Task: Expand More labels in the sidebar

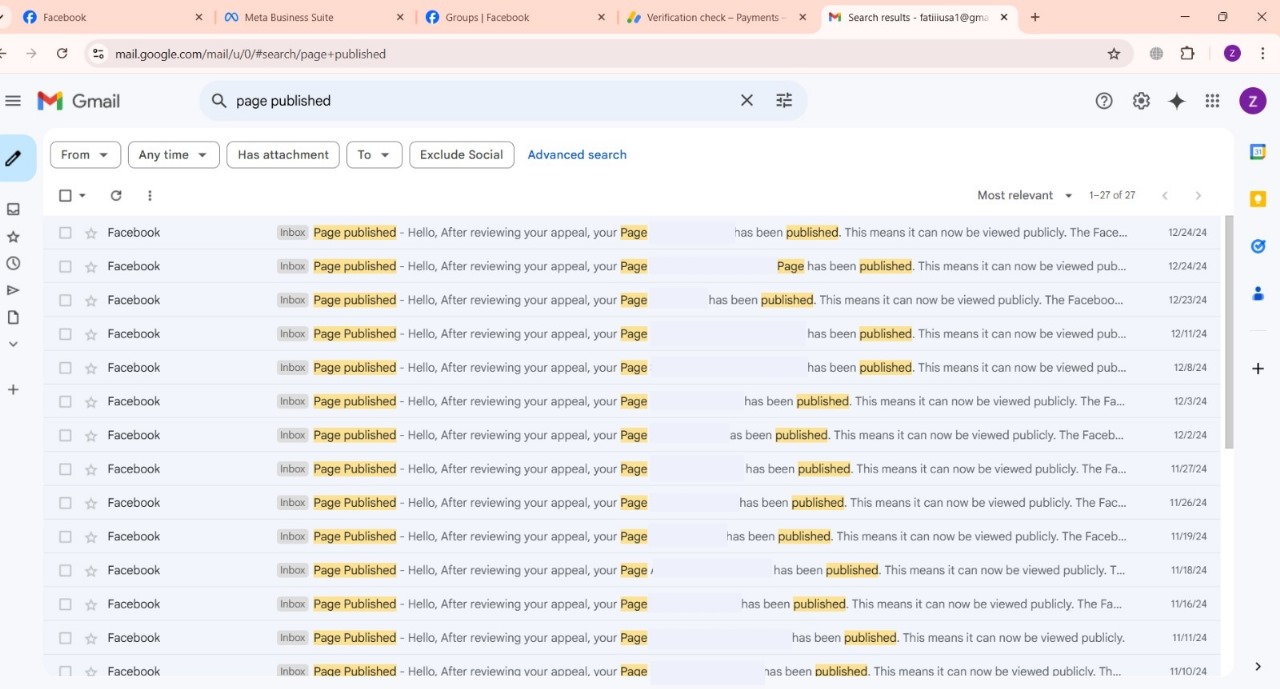Action: 13,344
